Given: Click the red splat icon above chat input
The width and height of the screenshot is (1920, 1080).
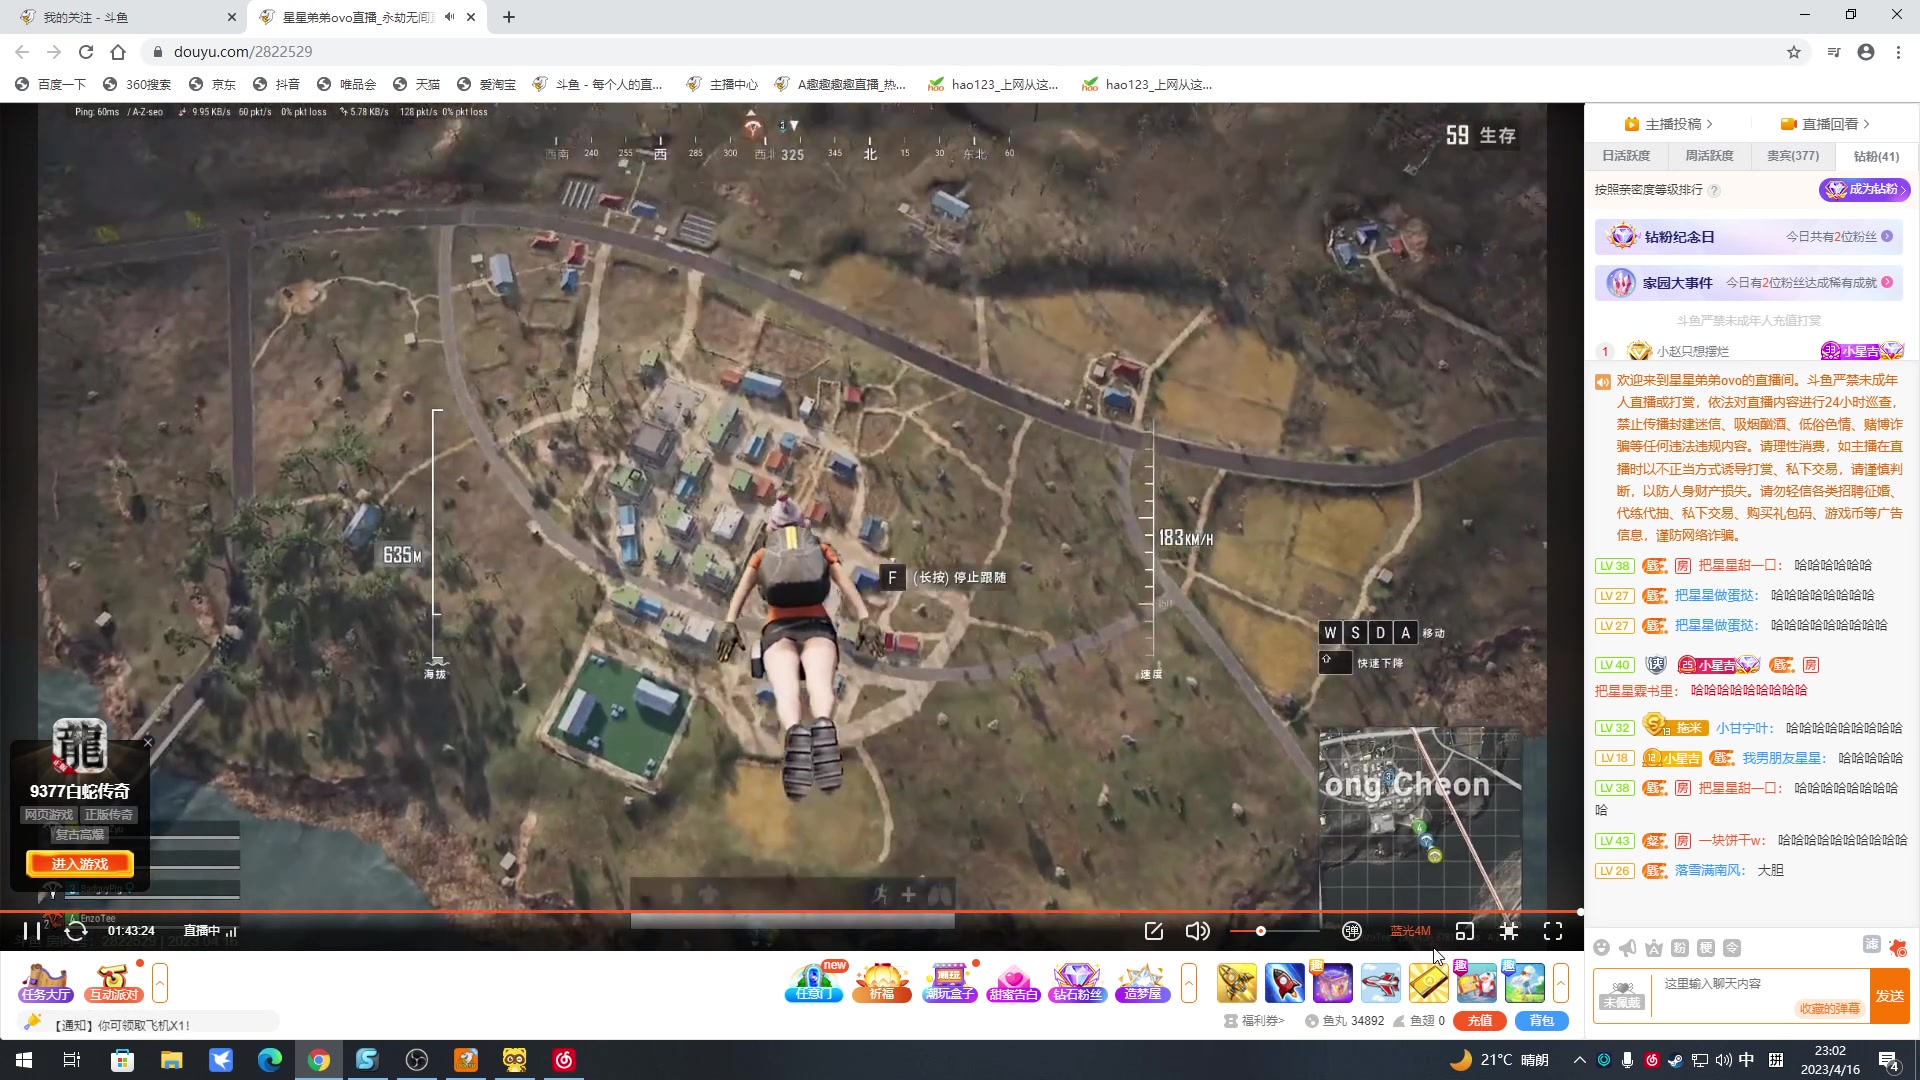Looking at the screenshot, I should click(x=1898, y=948).
